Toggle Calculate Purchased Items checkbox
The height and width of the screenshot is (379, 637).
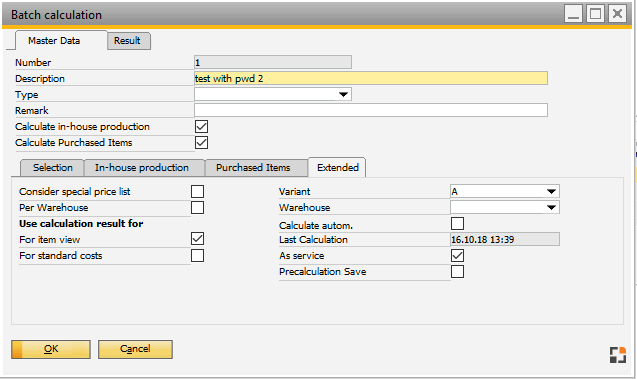[x=202, y=143]
